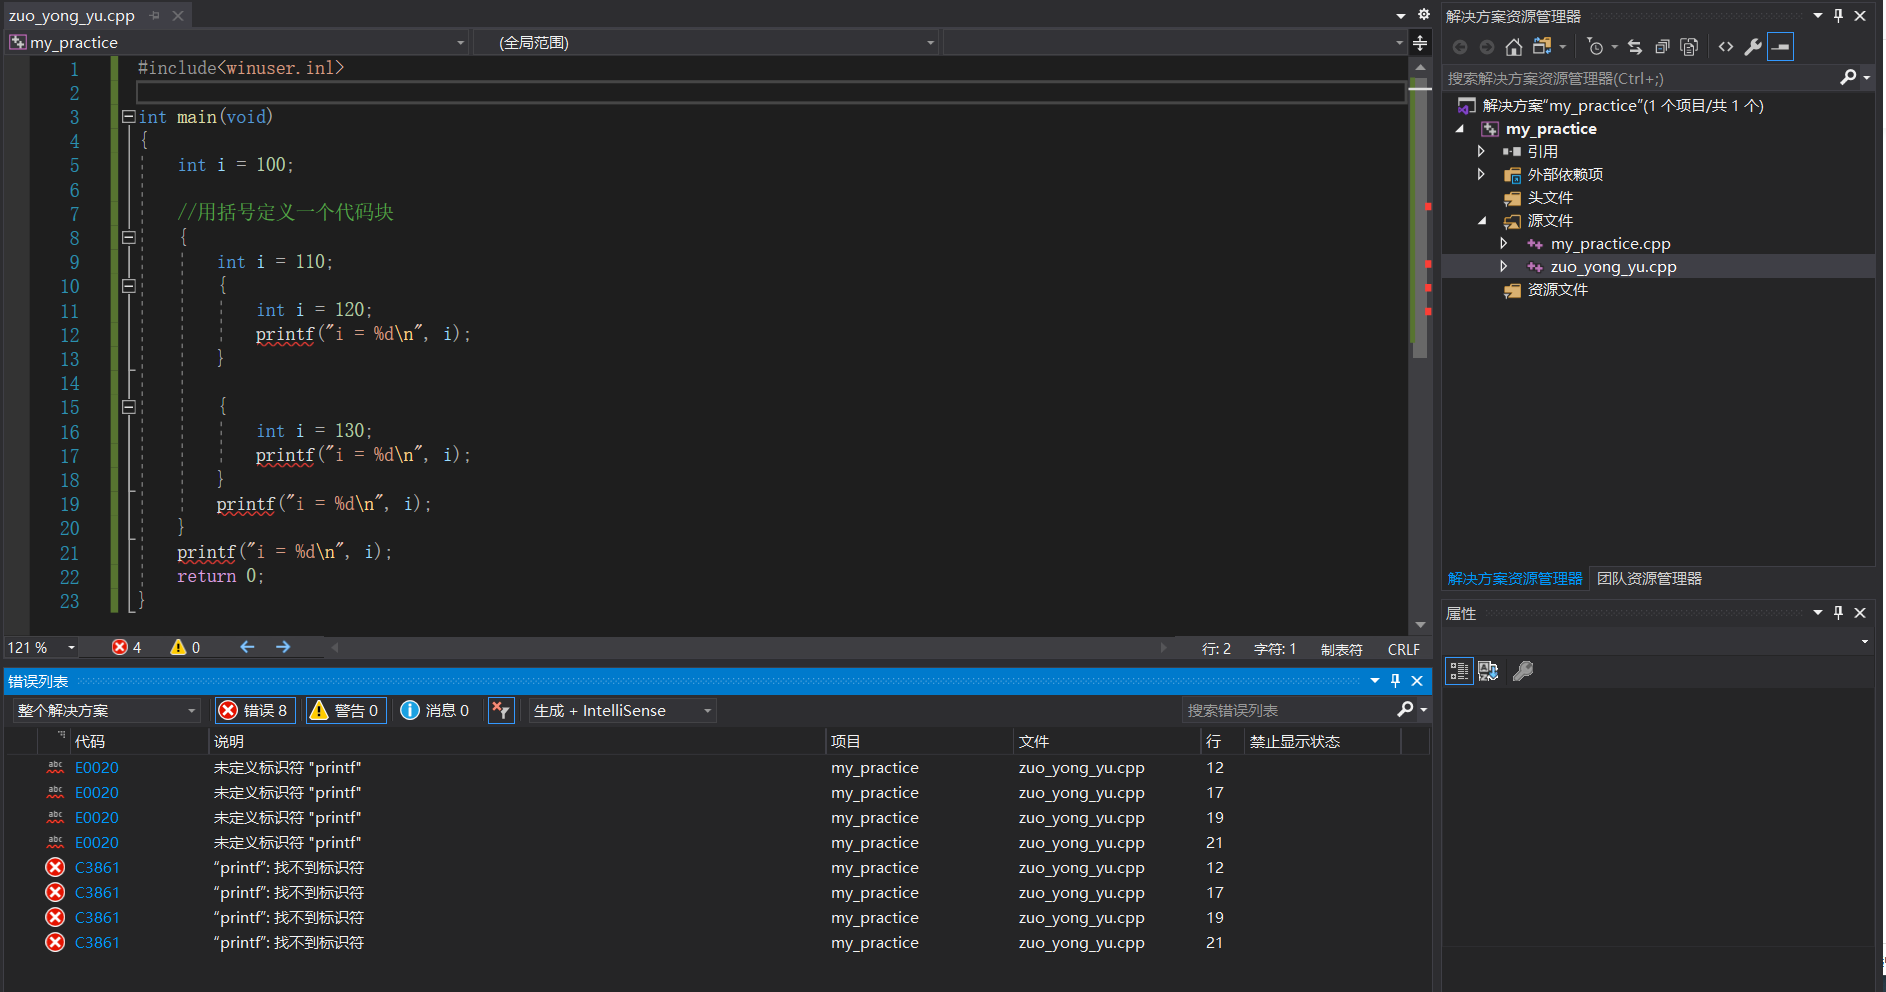This screenshot has width=1886, height=992.
Task: Click the editor error count indicator showing 4
Action: coord(126,647)
